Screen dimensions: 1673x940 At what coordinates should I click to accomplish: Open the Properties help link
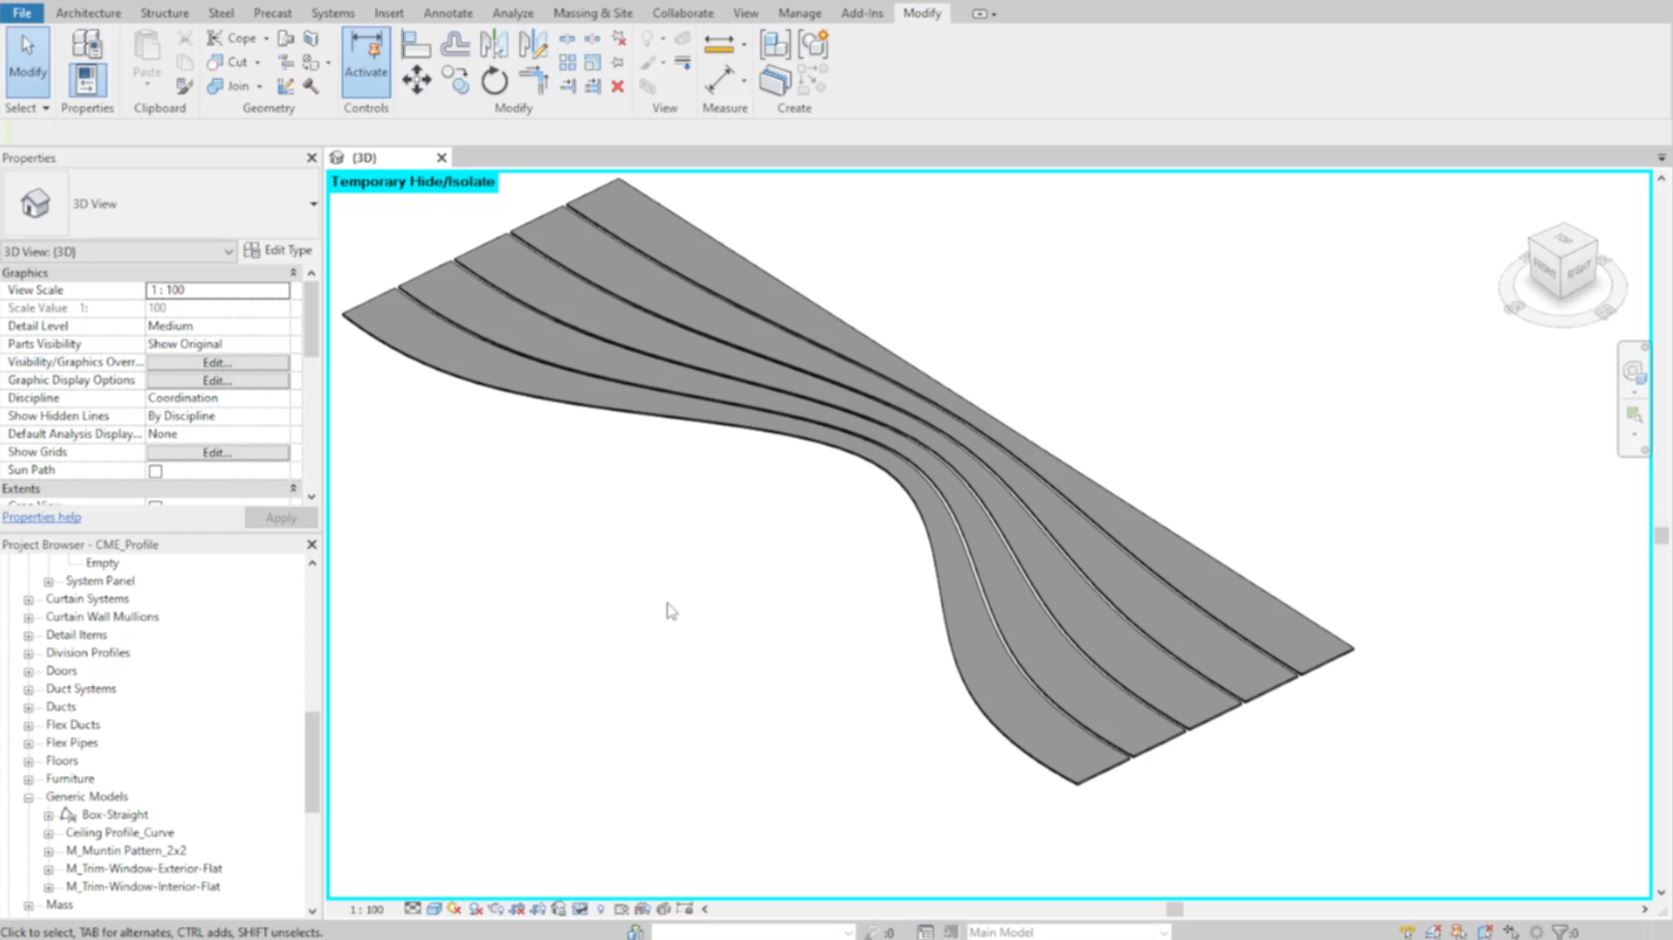coord(41,517)
